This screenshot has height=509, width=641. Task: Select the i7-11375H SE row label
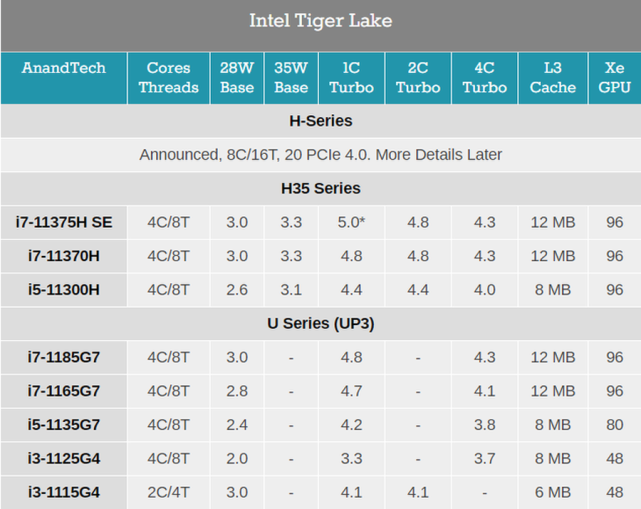[64, 222]
